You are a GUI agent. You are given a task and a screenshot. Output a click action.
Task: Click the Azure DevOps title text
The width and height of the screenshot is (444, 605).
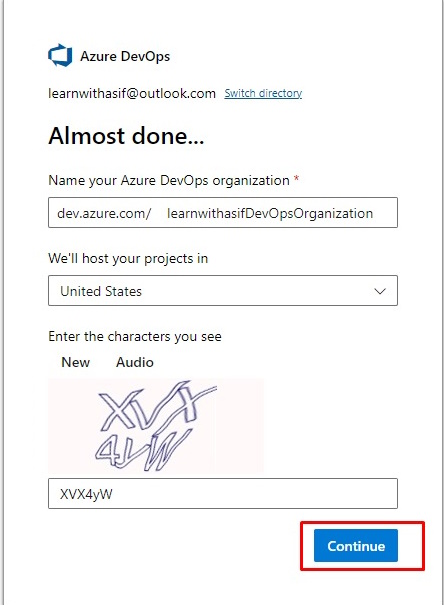coord(125,56)
